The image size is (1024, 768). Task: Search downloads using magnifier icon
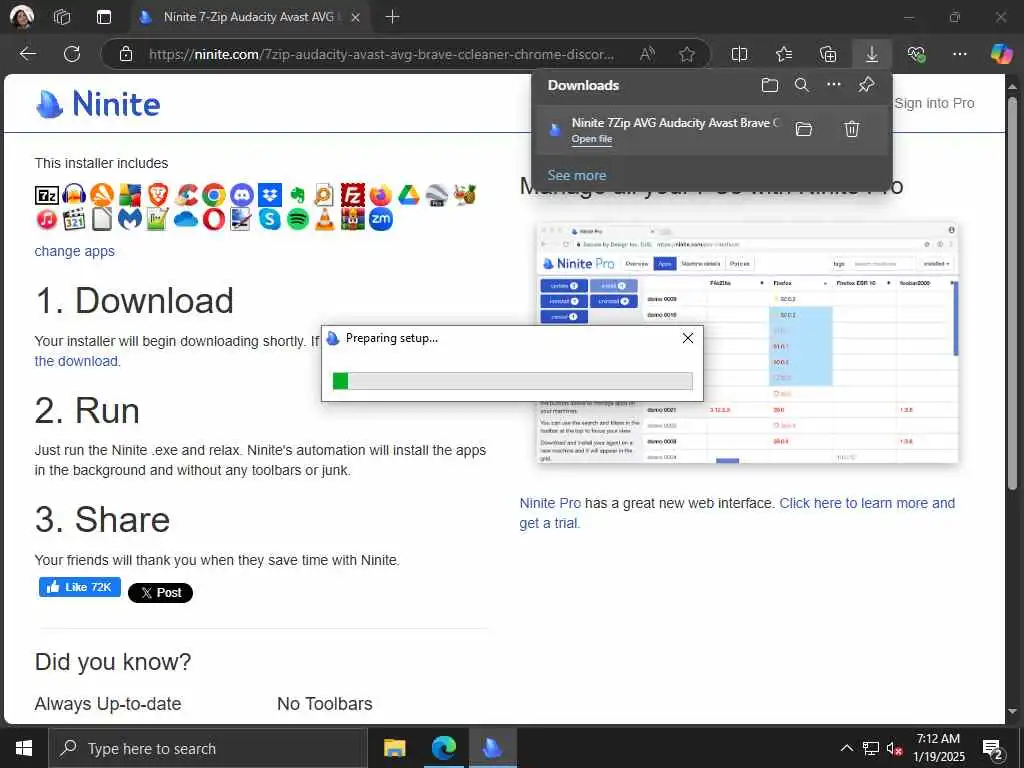tap(802, 85)
